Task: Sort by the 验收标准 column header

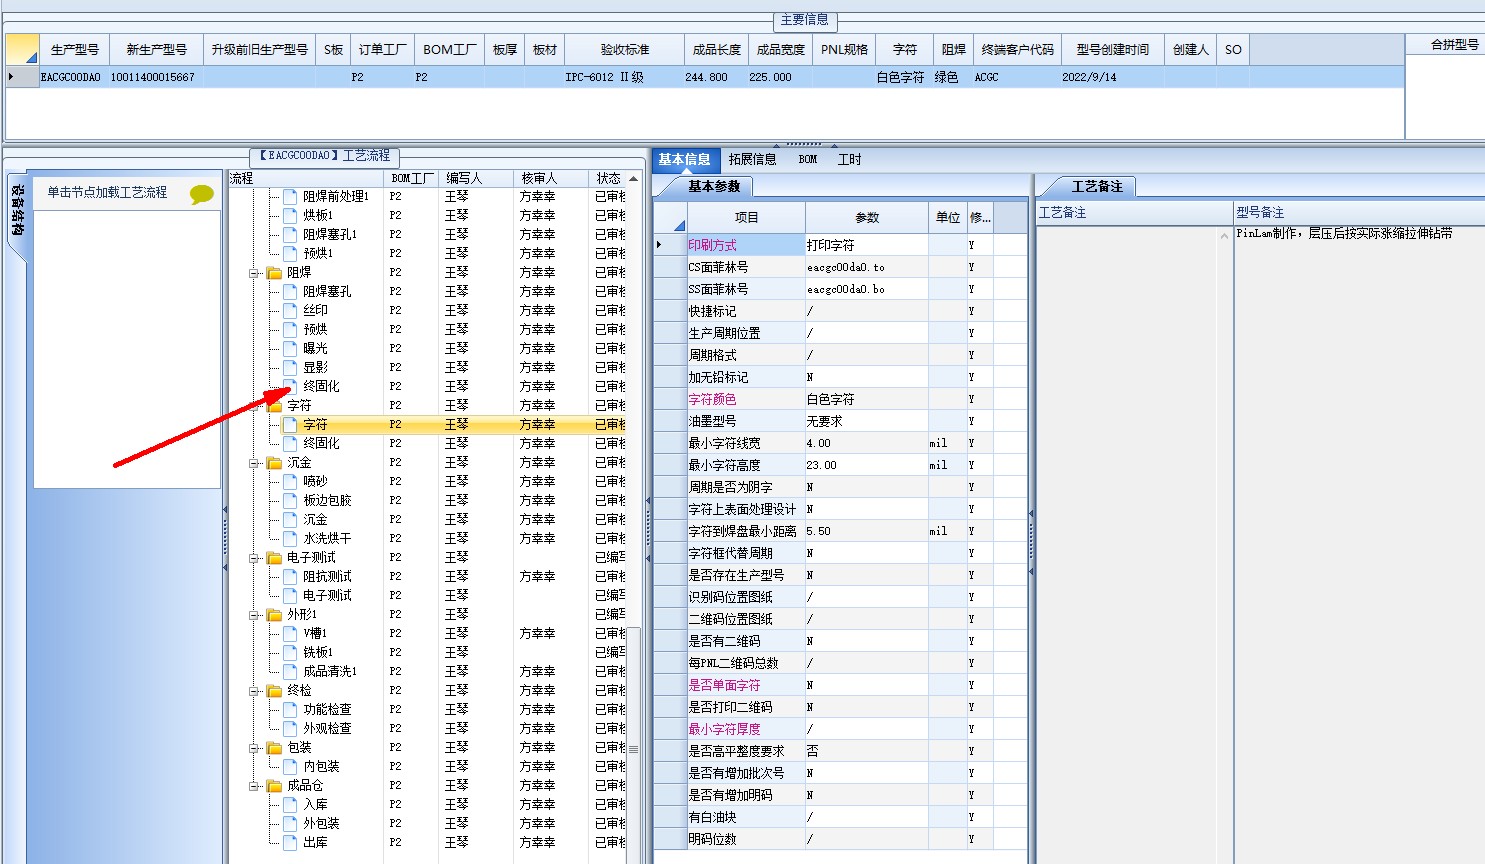Action: tap(624, 49)
